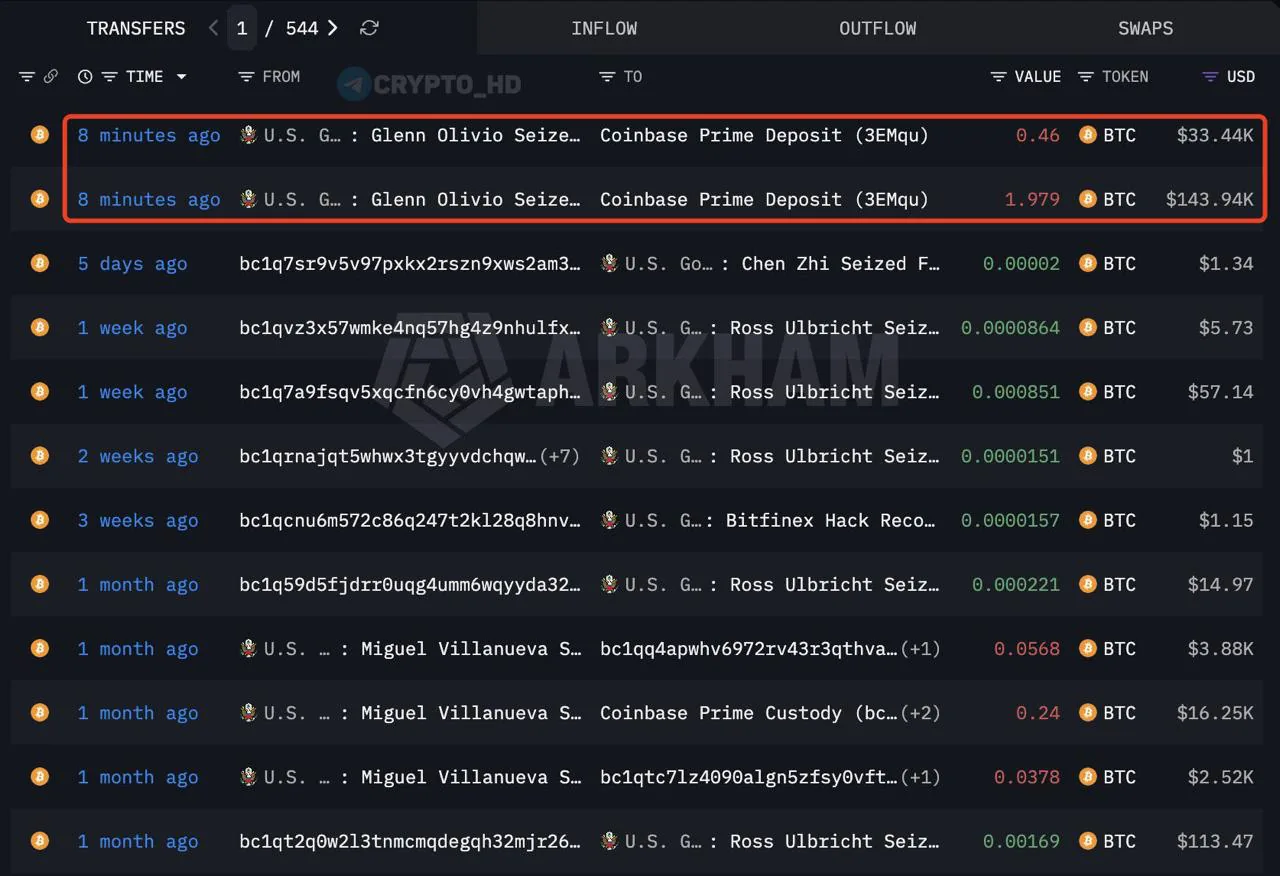Expand the TIME sort dropdown arrow
Screen dimensions: 1280x876
click(x=181, y=77)
